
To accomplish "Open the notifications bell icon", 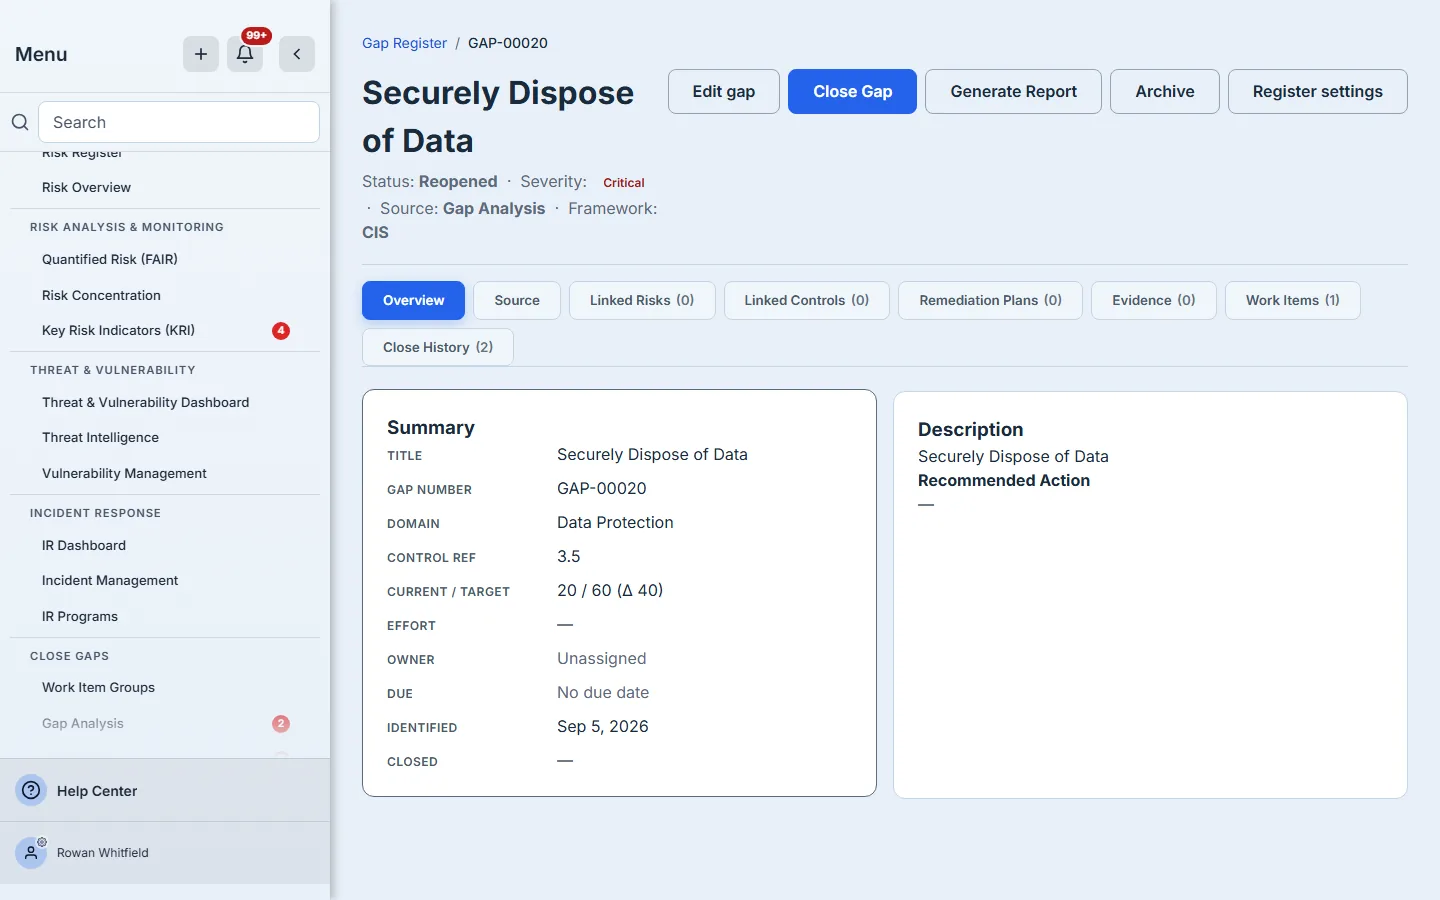I will coord(245,54).
